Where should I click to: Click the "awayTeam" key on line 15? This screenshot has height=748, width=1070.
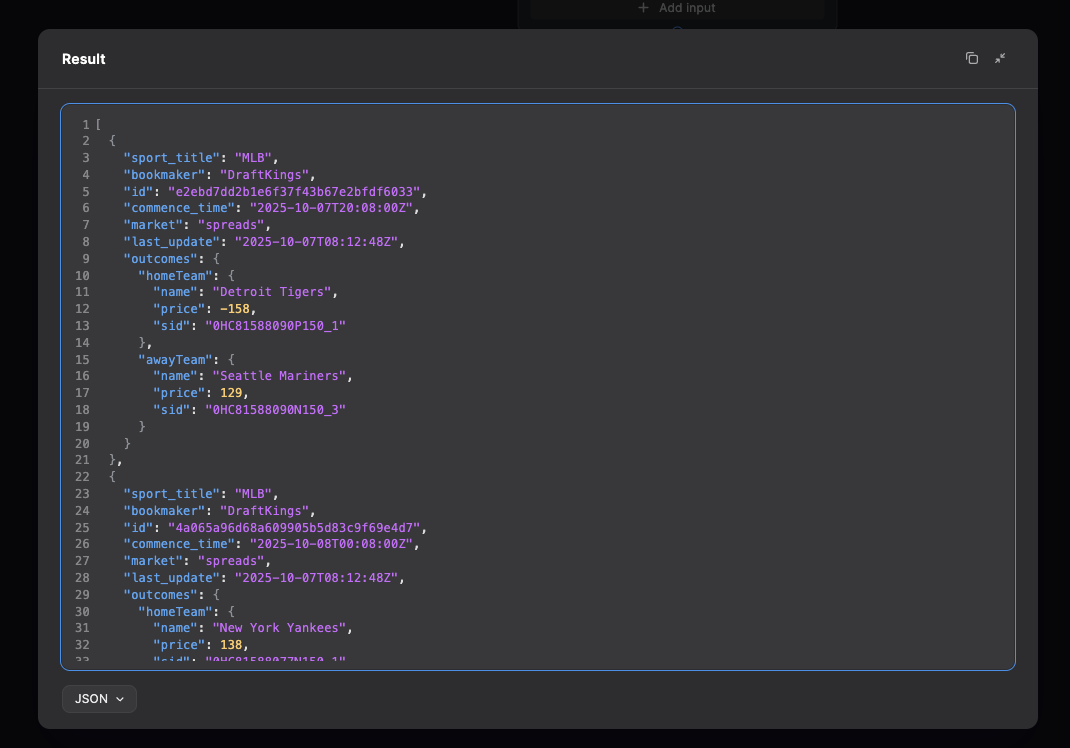pyautogui.click(x=175, y=360)
